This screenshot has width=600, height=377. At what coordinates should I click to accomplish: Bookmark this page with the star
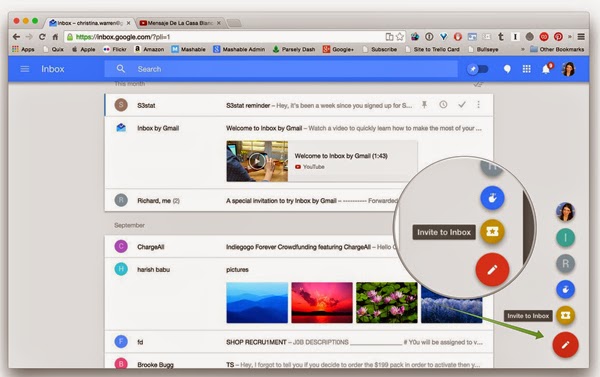[400, 37]
